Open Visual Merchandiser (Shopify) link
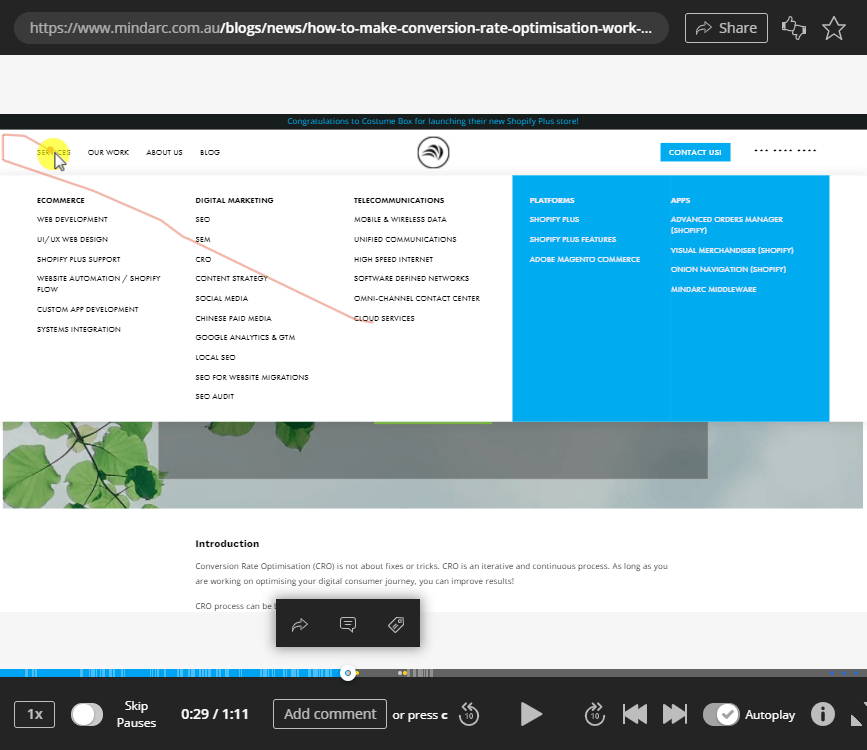Viewport: 867px width, 750px height. click(732, 251)
